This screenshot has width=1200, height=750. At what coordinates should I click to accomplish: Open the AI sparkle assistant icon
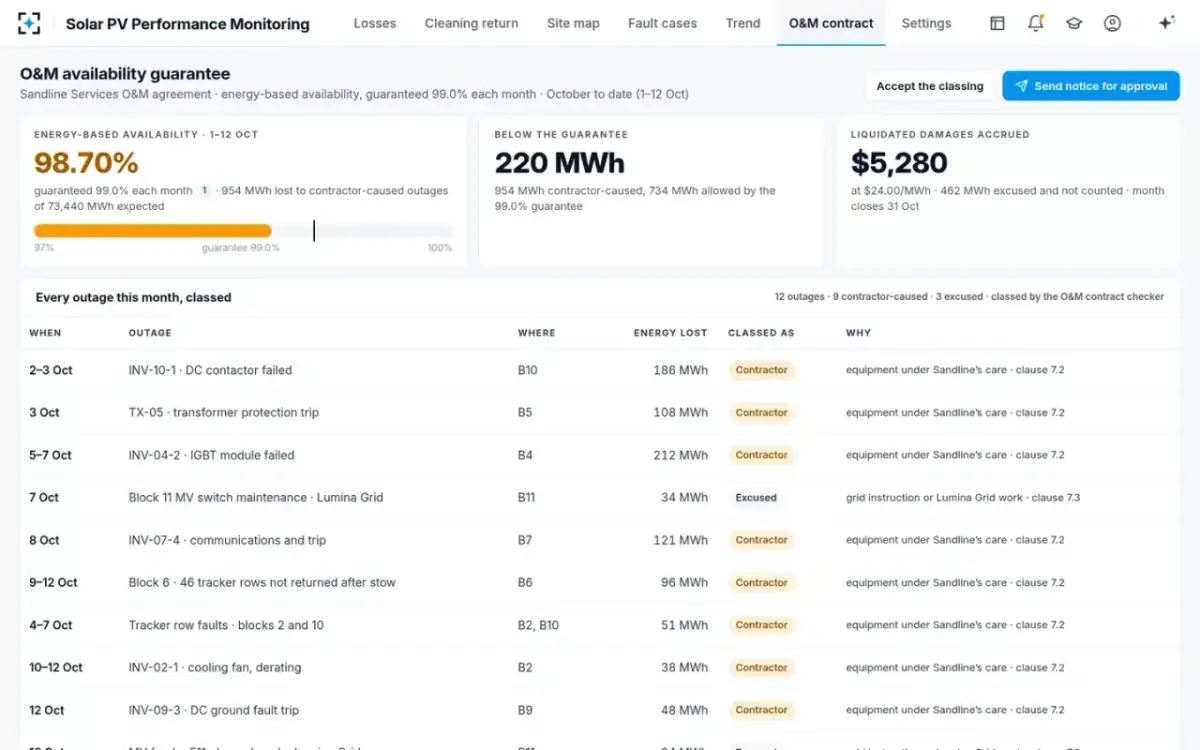click(x=1166, y=23)
